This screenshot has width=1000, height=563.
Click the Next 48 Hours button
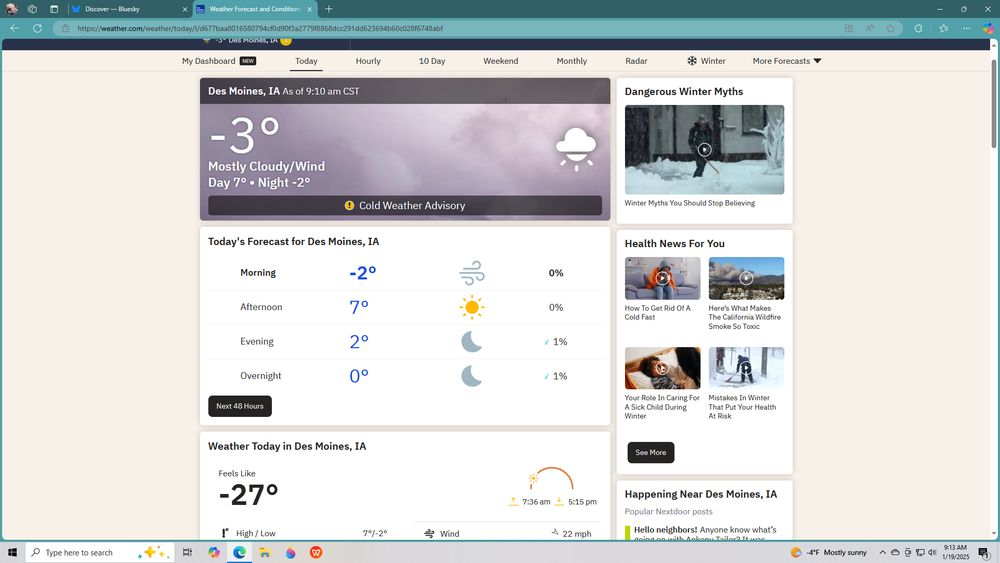click(x=240, y=406)
